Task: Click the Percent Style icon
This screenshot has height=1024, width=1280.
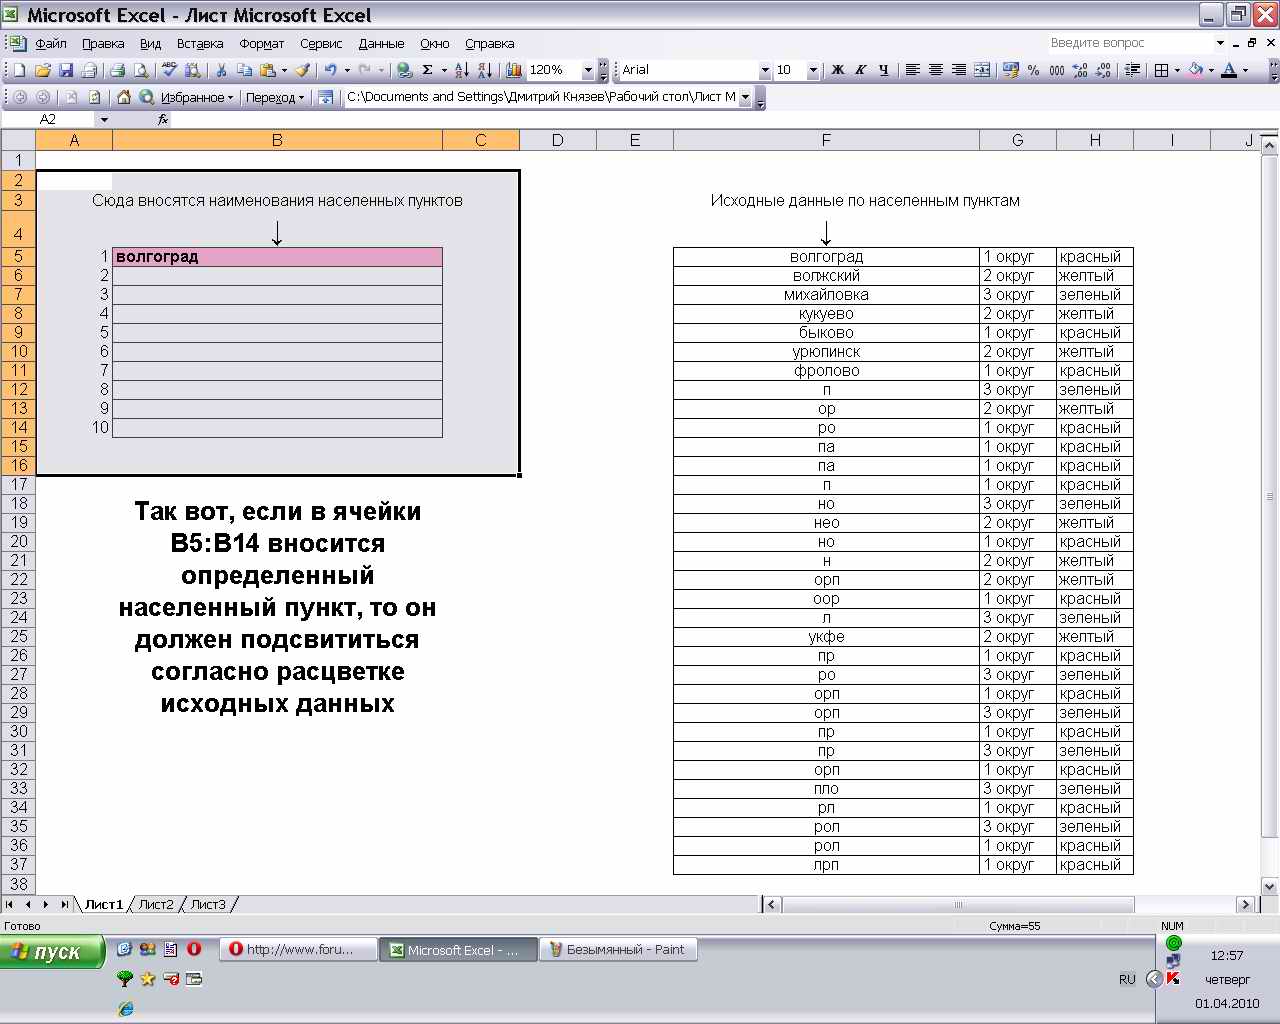Action: (1033, 70)
